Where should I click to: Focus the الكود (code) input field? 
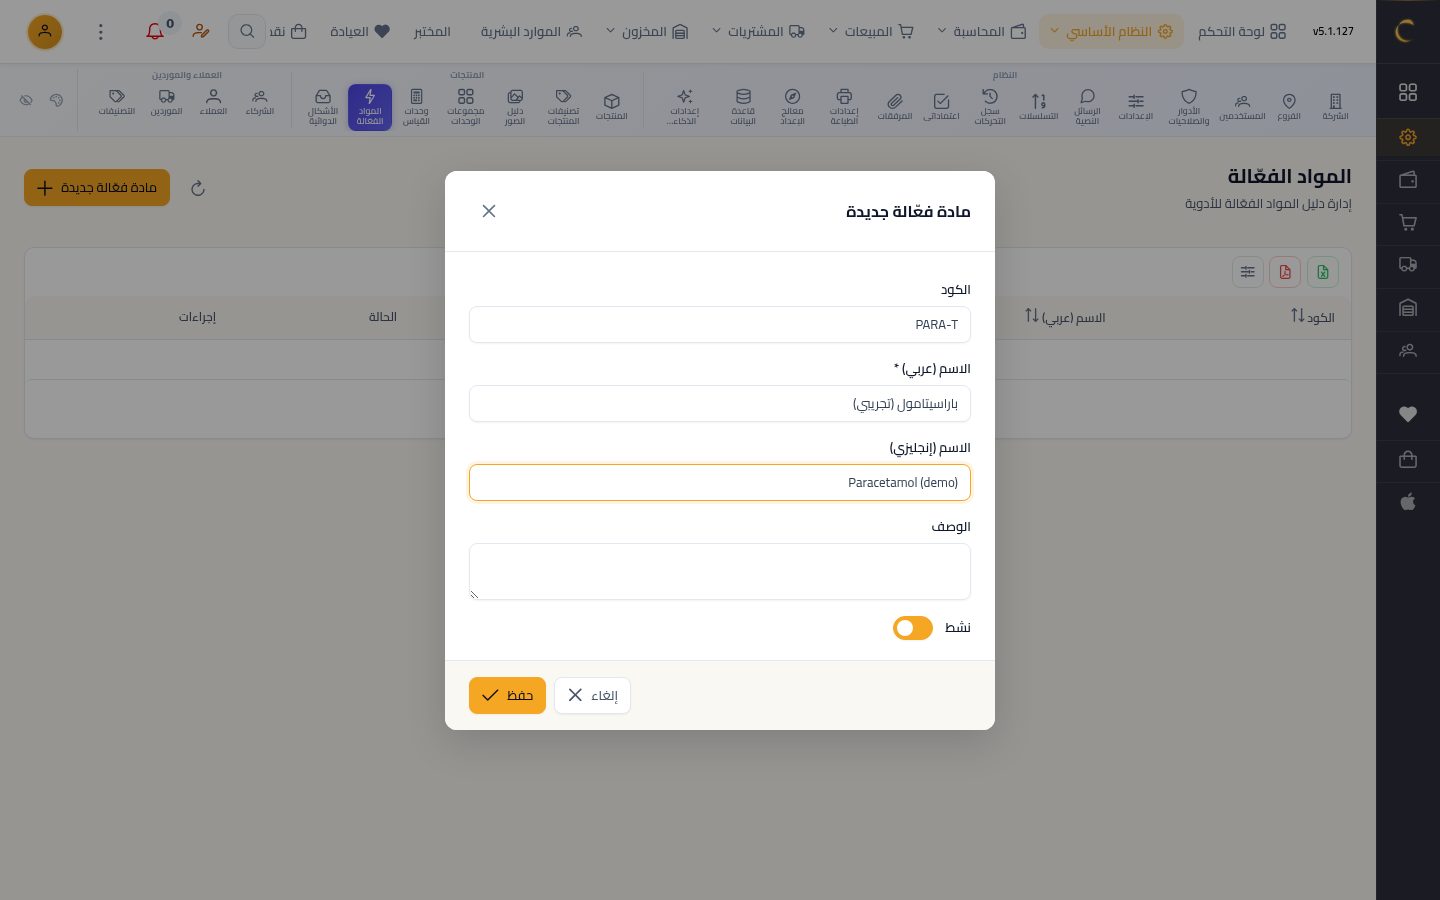(x=720, y=324)
